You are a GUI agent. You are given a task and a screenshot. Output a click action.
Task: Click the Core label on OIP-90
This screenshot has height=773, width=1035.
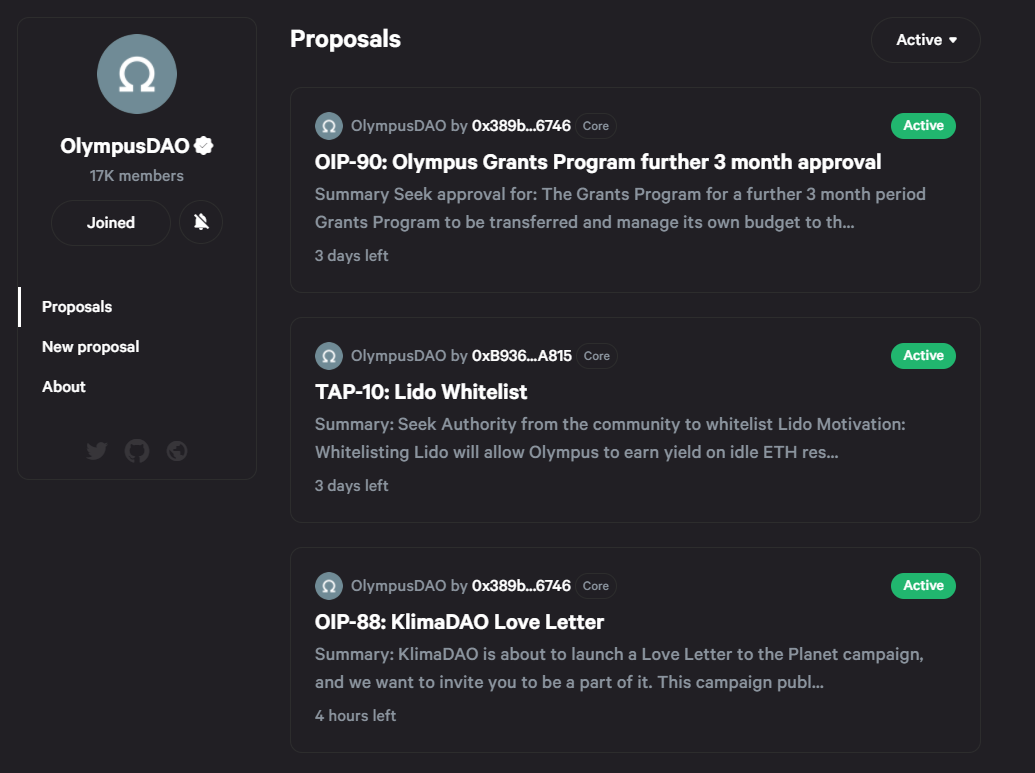596,126
